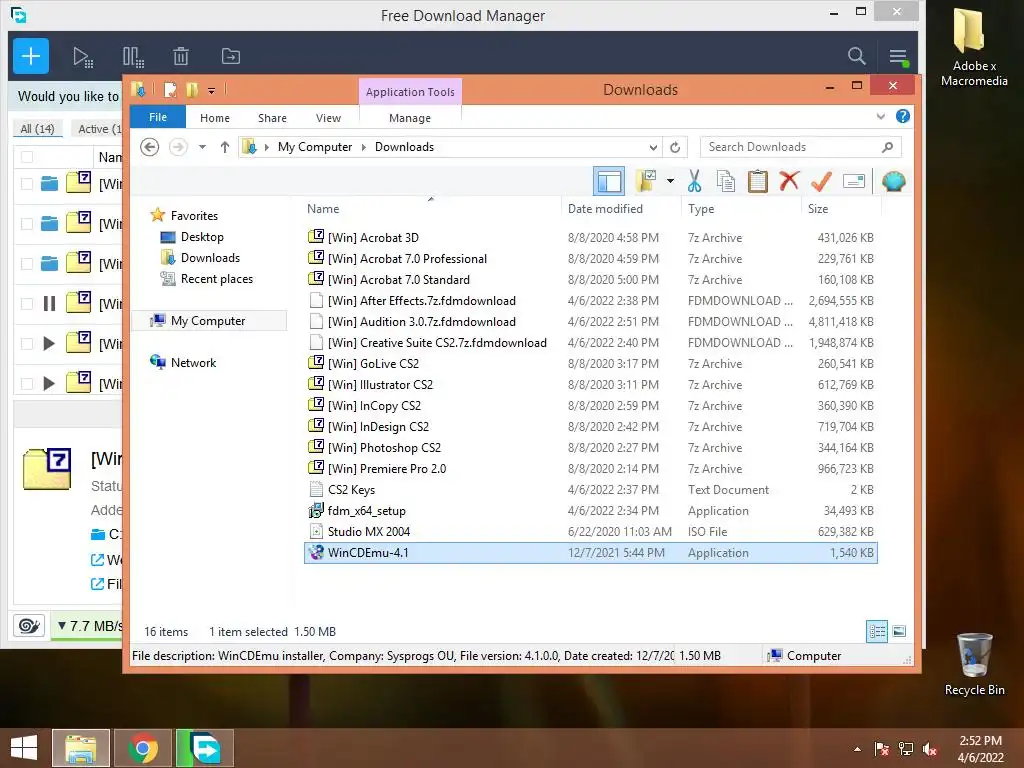Click the copy icon in Explorer toolbar

pos(726,181)
